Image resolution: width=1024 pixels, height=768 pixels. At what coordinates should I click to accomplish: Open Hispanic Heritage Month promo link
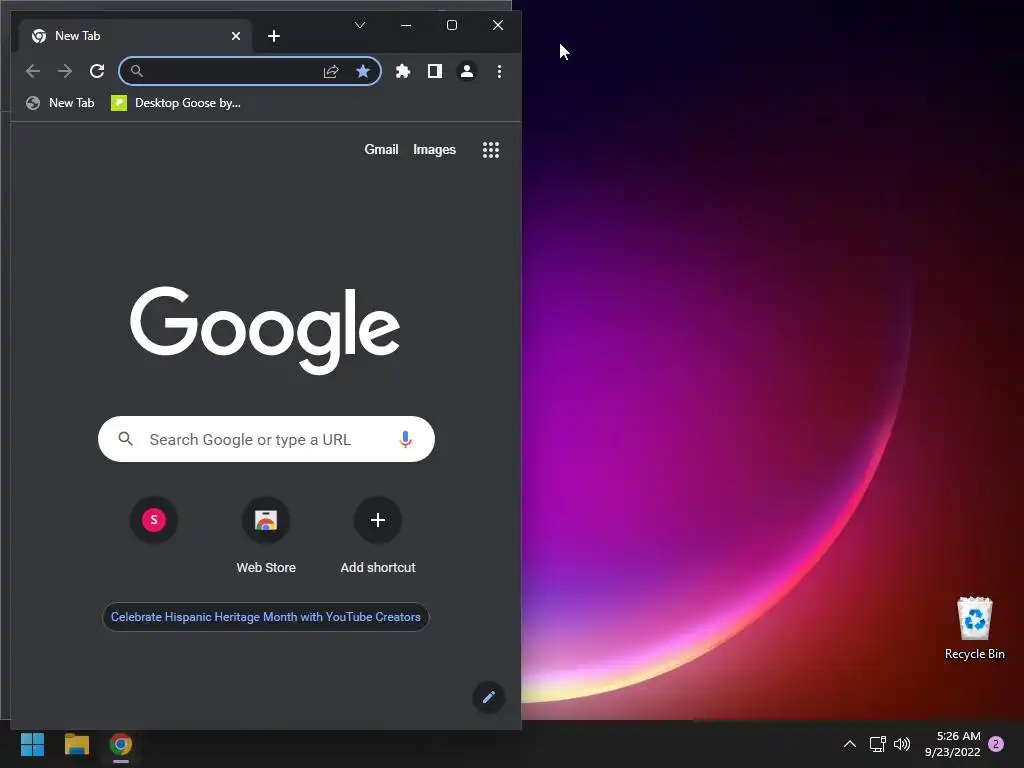coord(266,617)
